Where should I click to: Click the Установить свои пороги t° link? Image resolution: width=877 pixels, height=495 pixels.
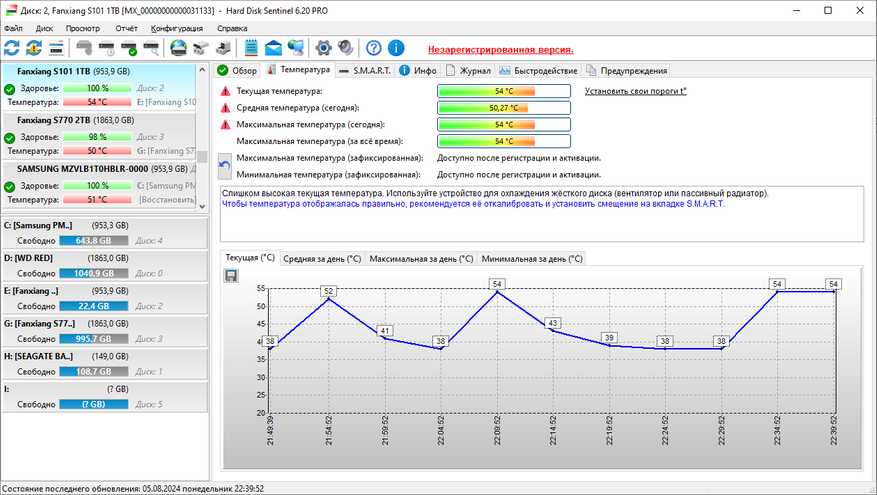coord(635,91)
